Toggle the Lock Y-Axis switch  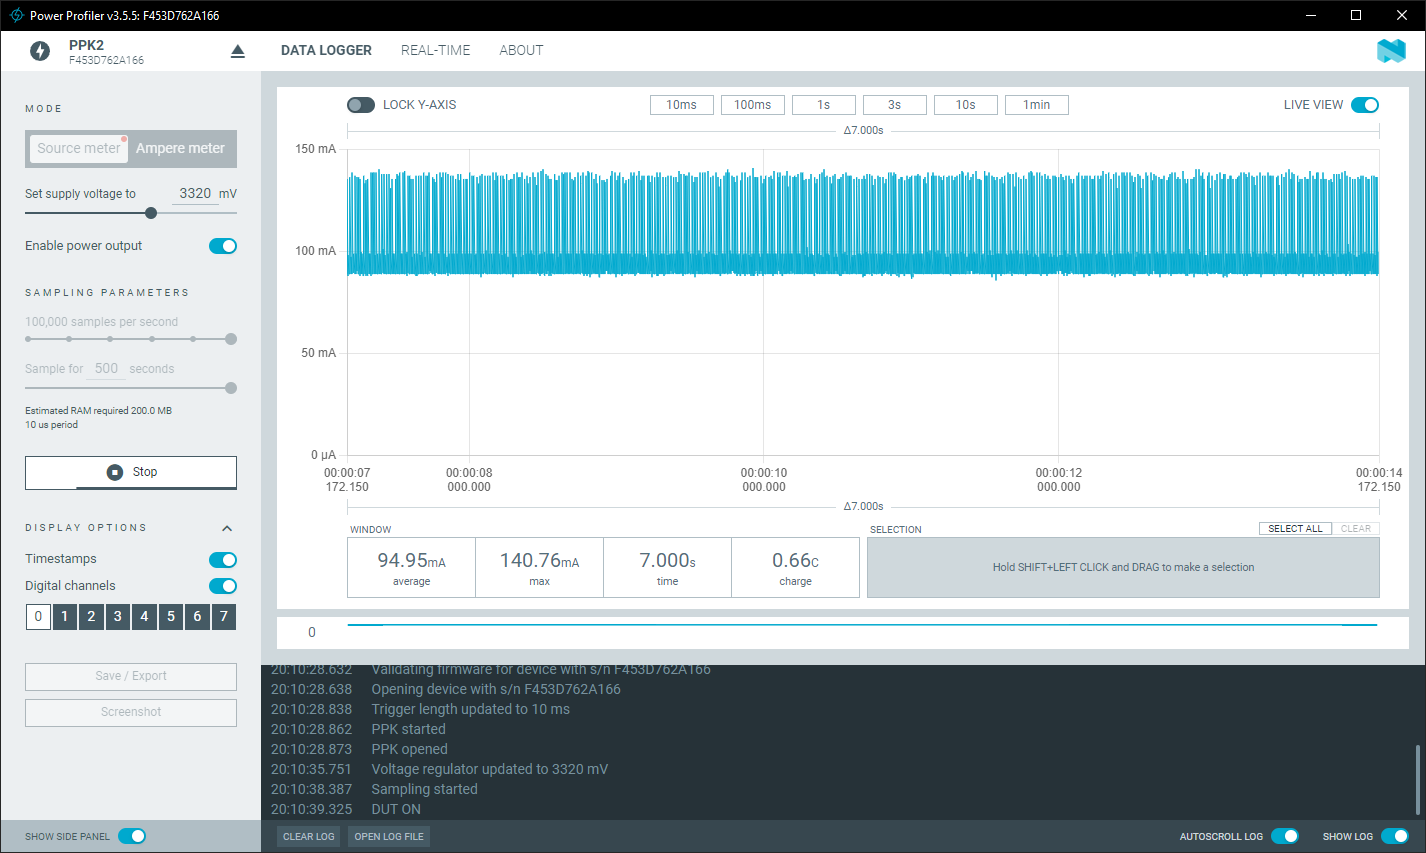[x=361, y=105]
